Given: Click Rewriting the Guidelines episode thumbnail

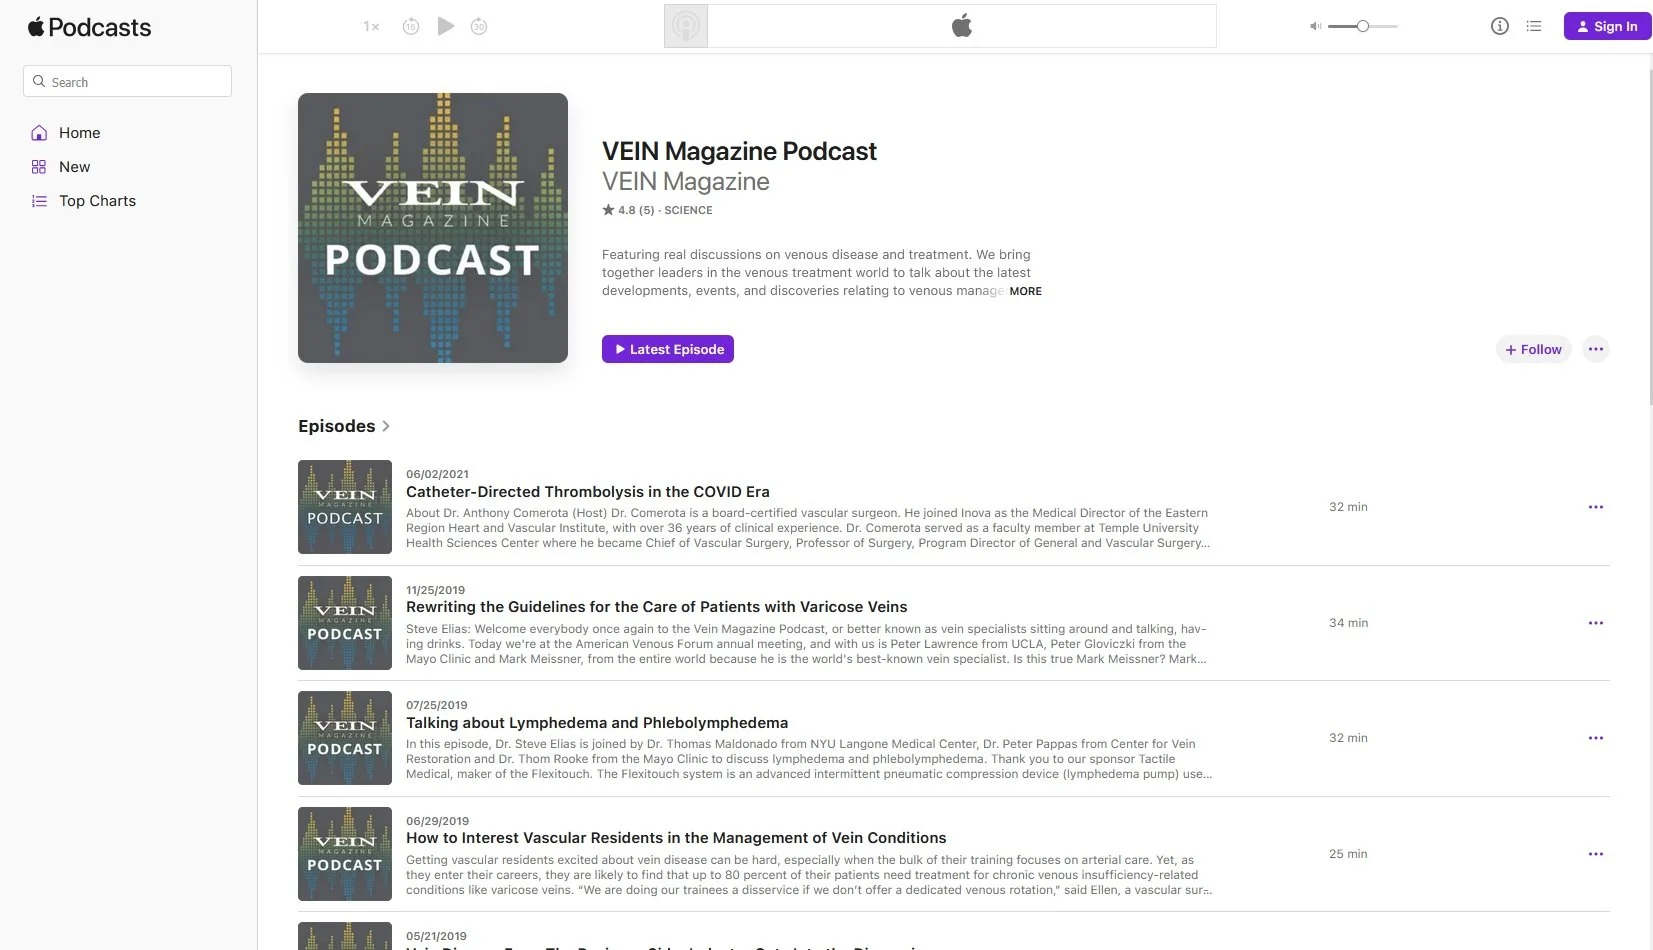Looking at the screenshot, I should click(x=345, y=623).
